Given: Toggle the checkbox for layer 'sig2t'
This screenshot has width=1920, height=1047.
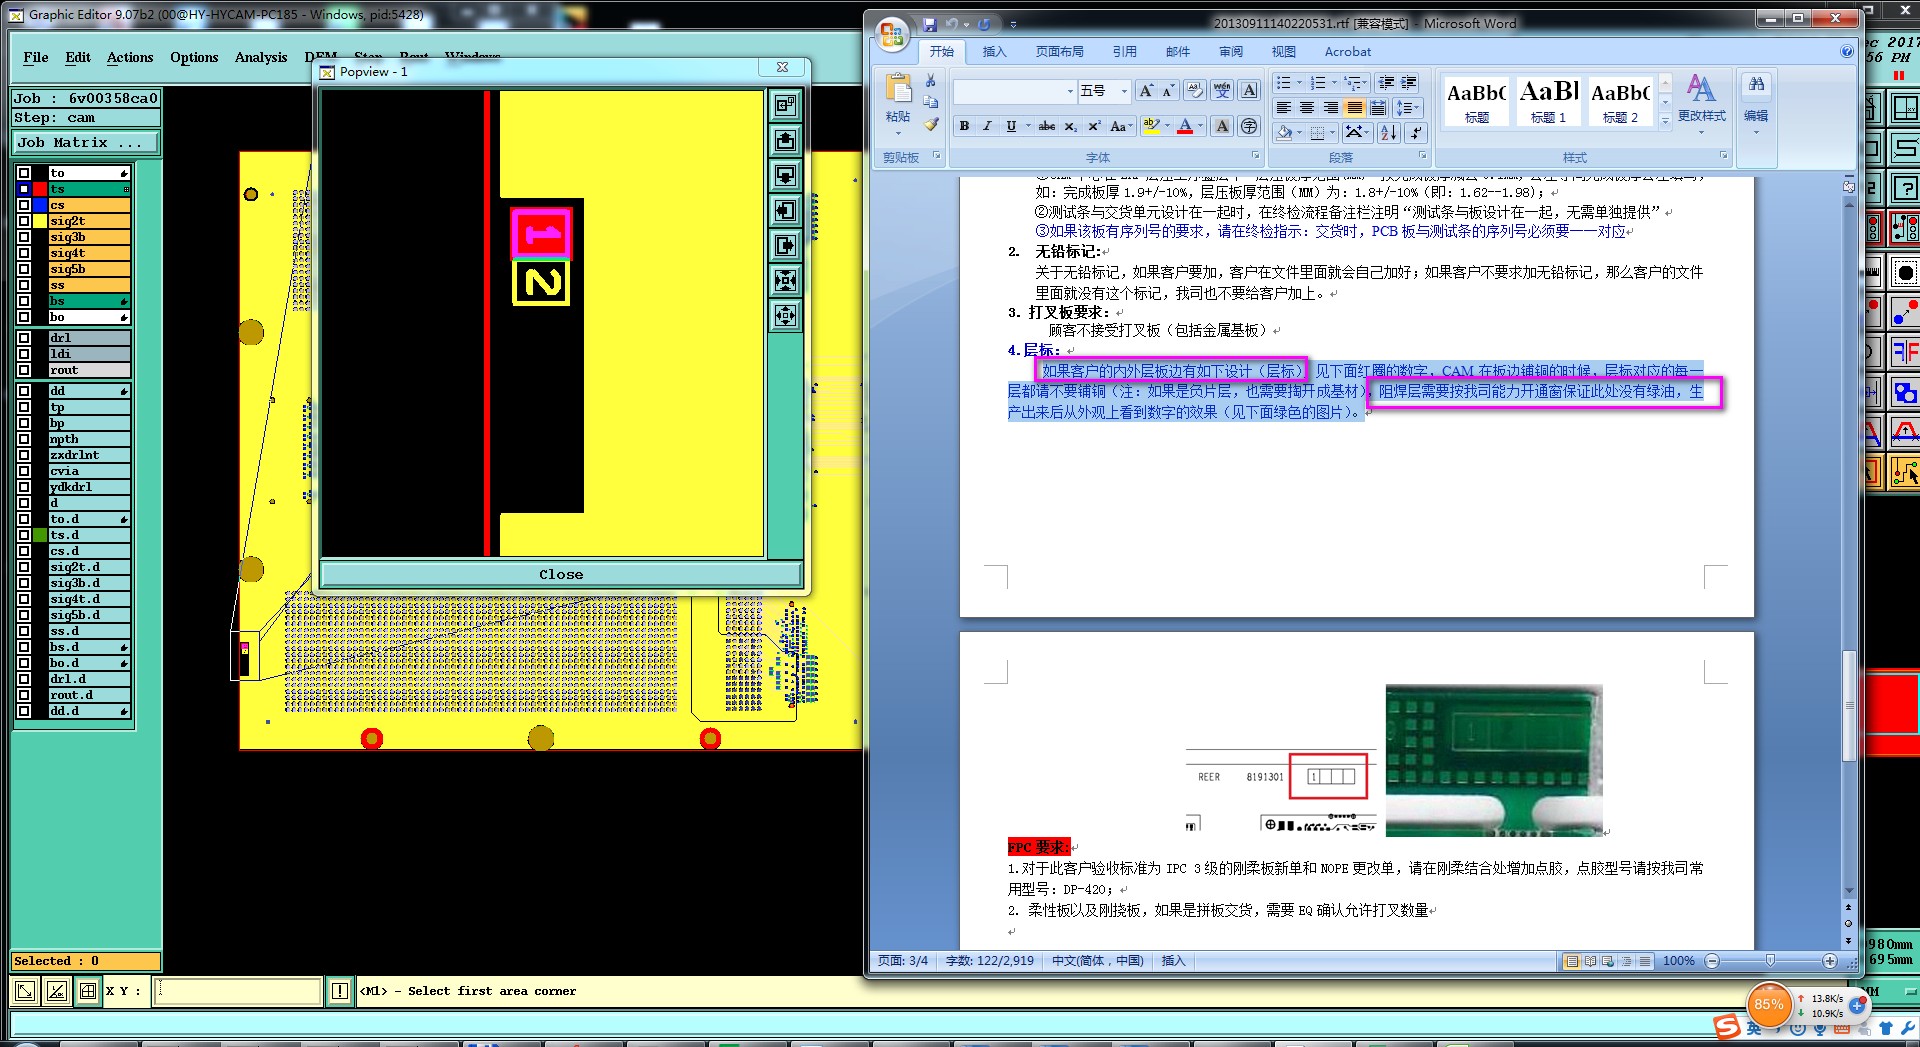Looking at the screenshot, I should tap(24, 221).
